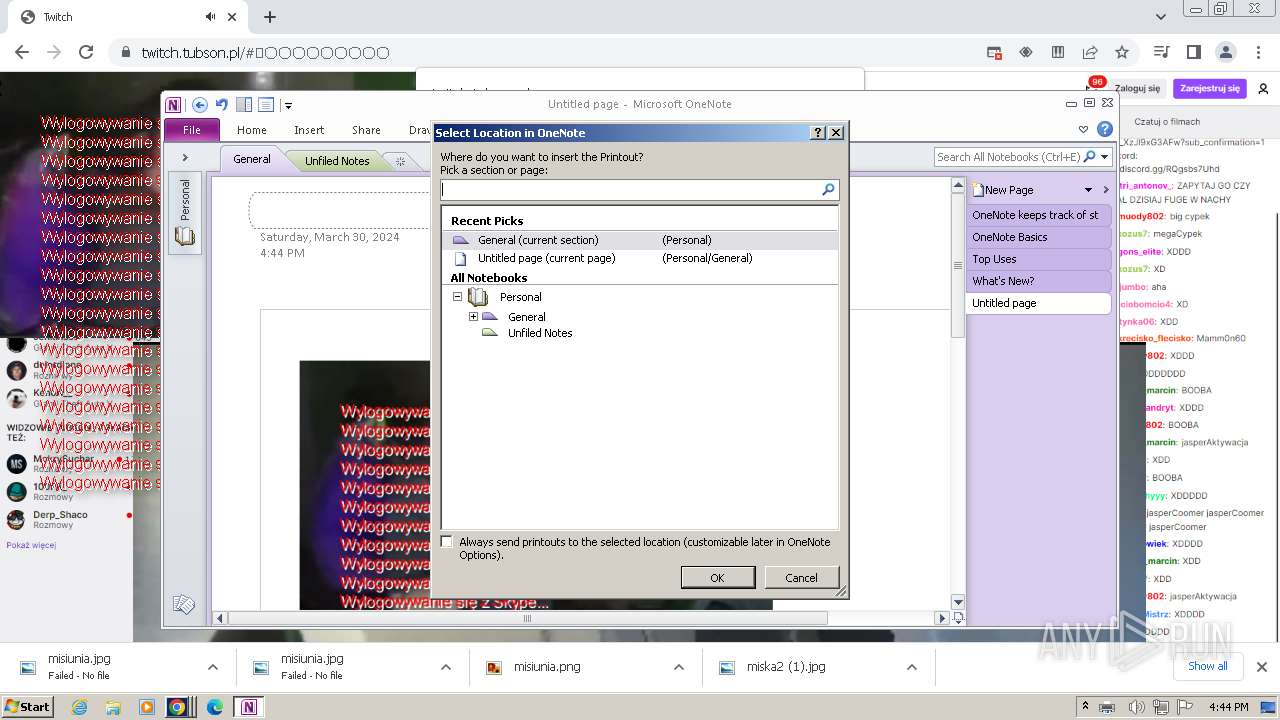
Task: Collapse the page tabs pane chevron
Action: (x=1106, y=190)
